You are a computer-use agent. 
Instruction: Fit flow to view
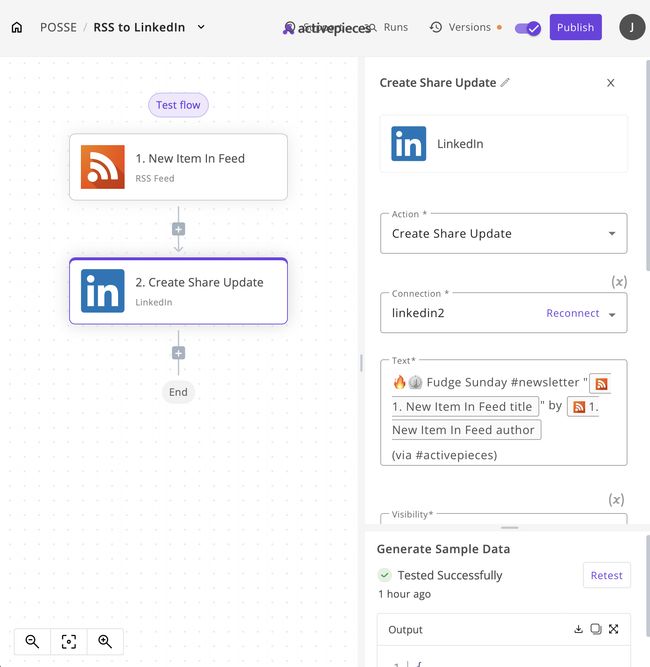(69, 641)
